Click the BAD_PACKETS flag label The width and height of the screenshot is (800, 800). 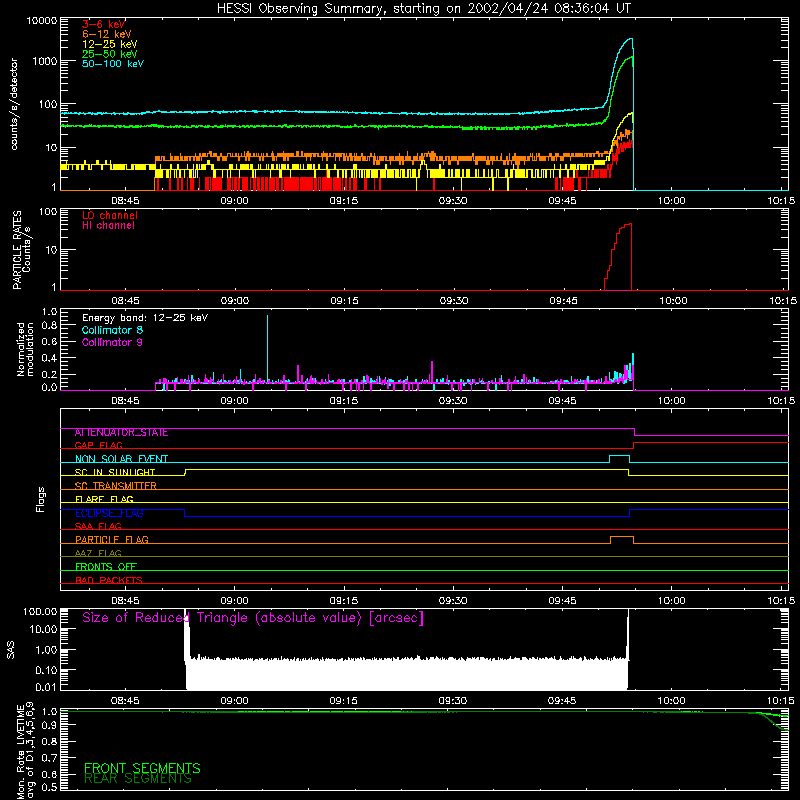109,580
